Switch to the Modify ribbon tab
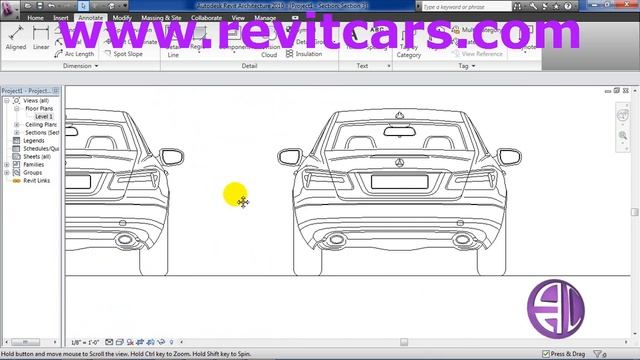 [x=122, y=18]
